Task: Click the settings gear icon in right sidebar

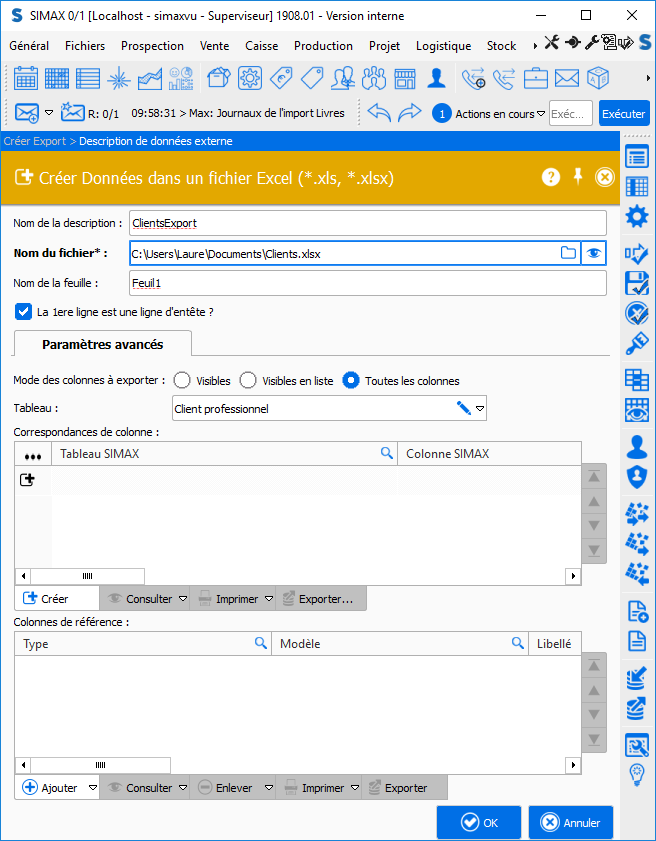Action: click(x=636, y=216)
